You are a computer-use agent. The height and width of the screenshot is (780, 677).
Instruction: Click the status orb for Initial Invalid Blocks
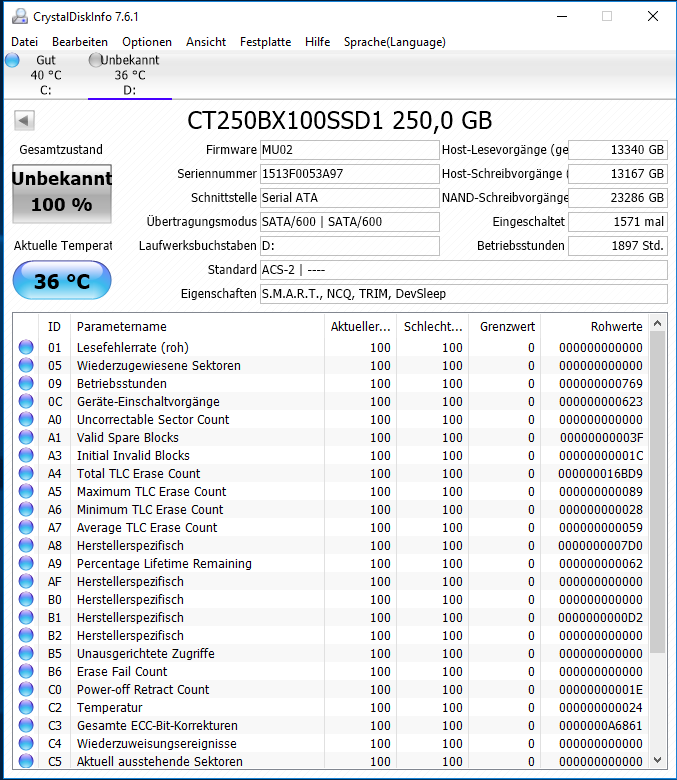click(x=26, y=455)
